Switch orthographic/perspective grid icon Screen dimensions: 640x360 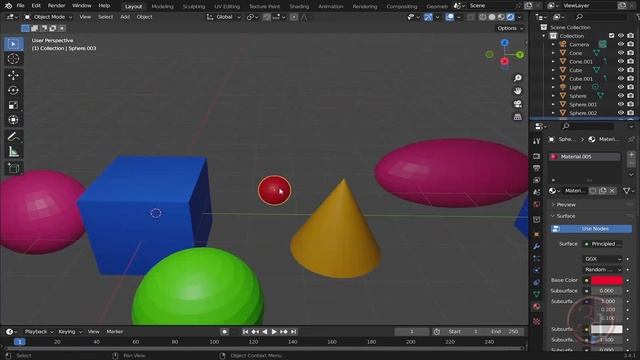coord(518,117)
